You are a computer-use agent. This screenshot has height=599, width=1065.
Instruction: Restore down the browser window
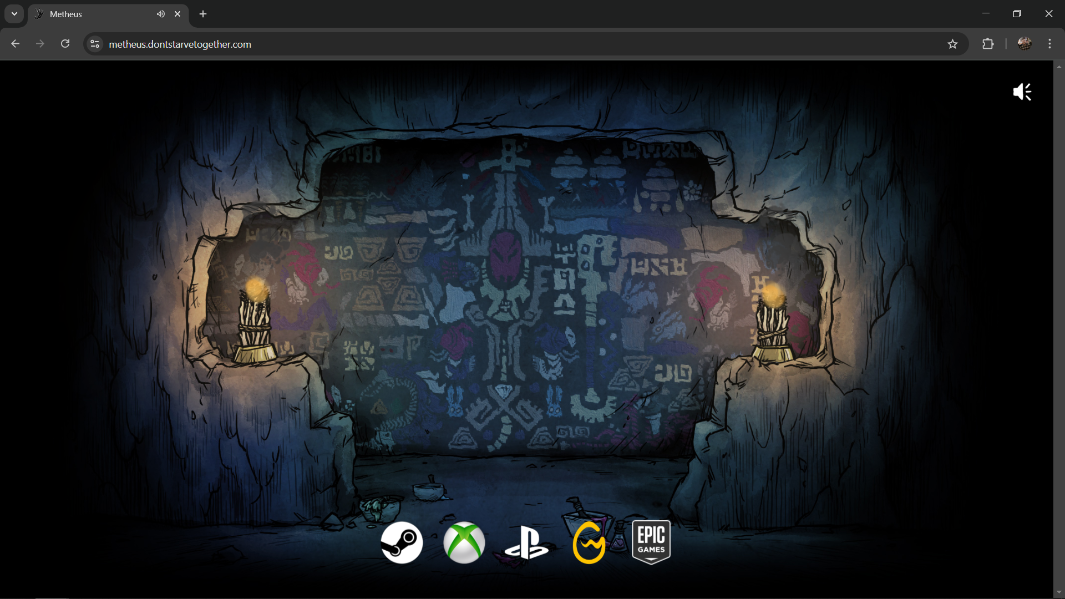(x=1017, y=14)
